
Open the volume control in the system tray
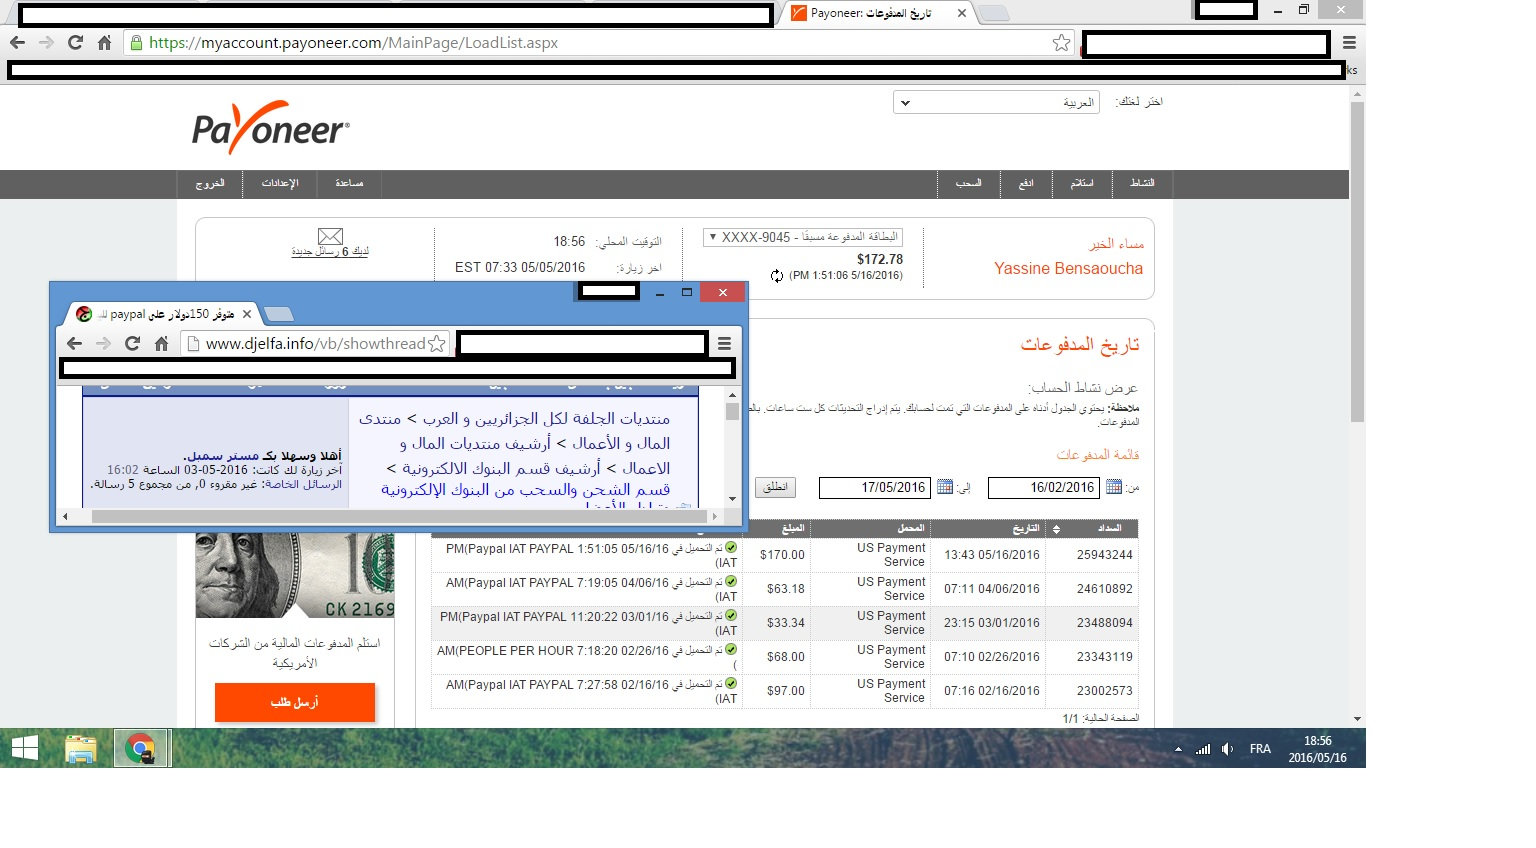[1227, 749]
